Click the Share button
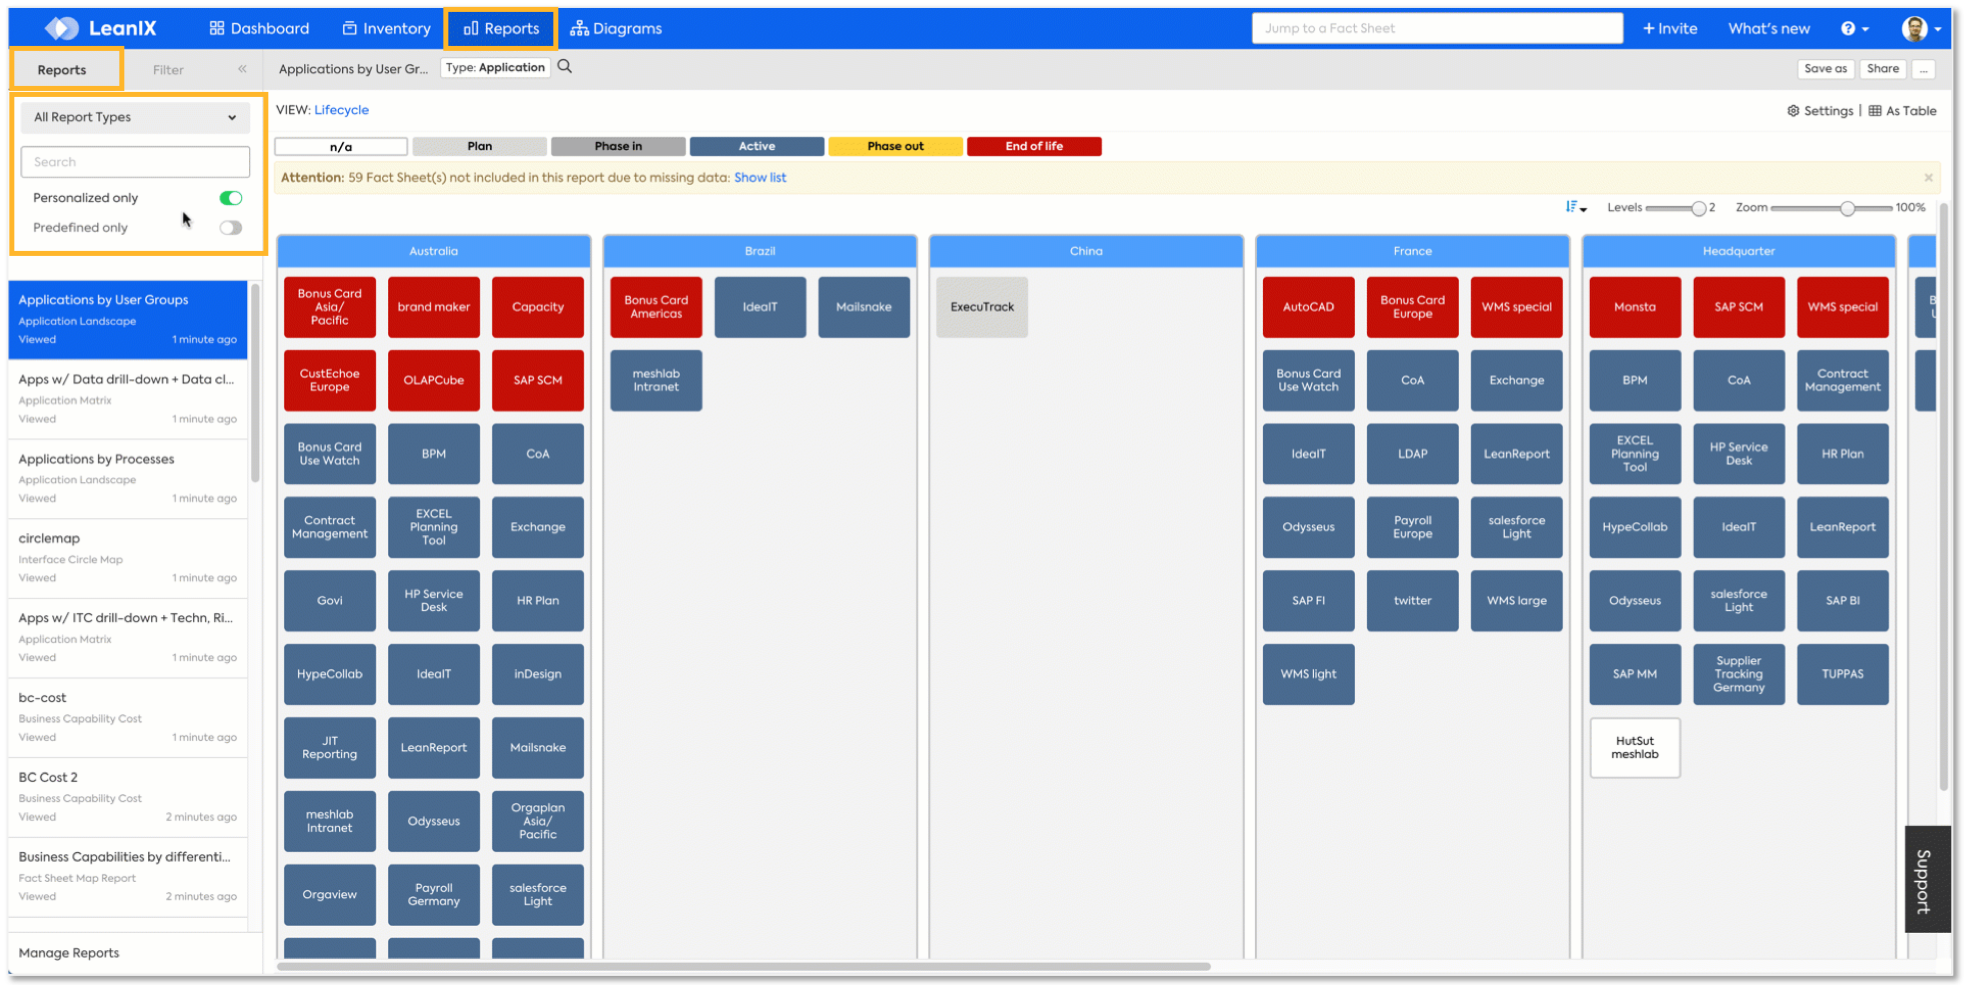The image size is (1964, 985). pyautogui.click(x=1882, y=69)
